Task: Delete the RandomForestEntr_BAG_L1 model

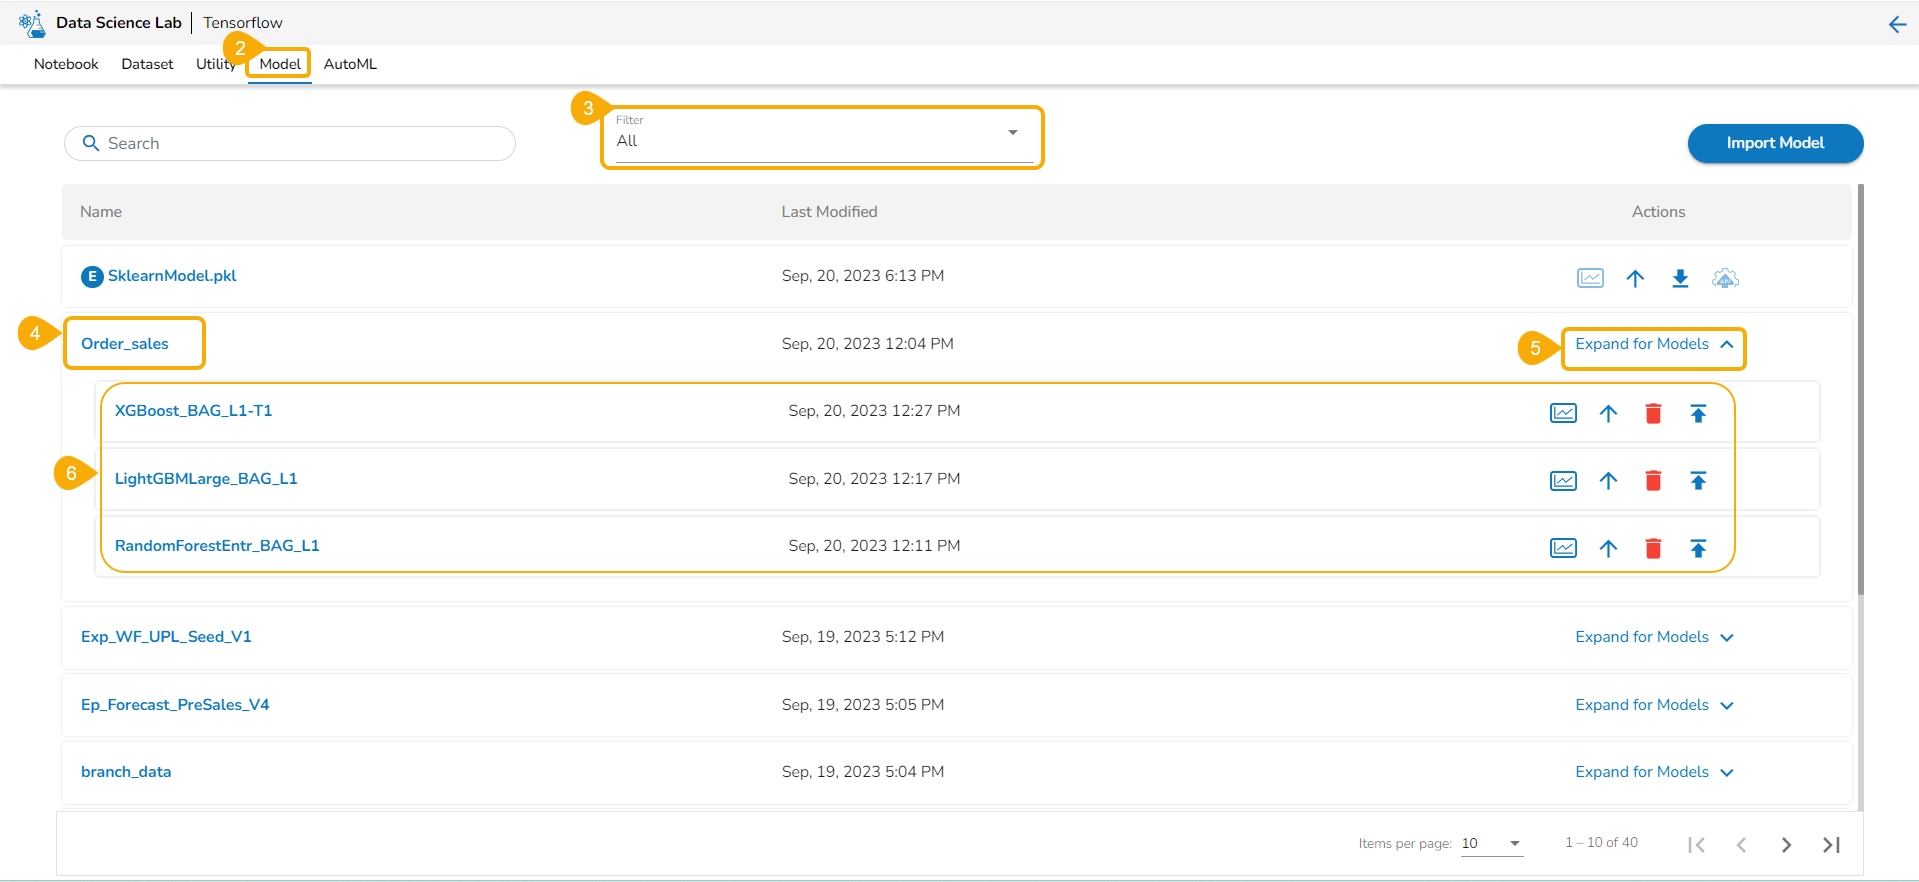Action: point(1653,548)
